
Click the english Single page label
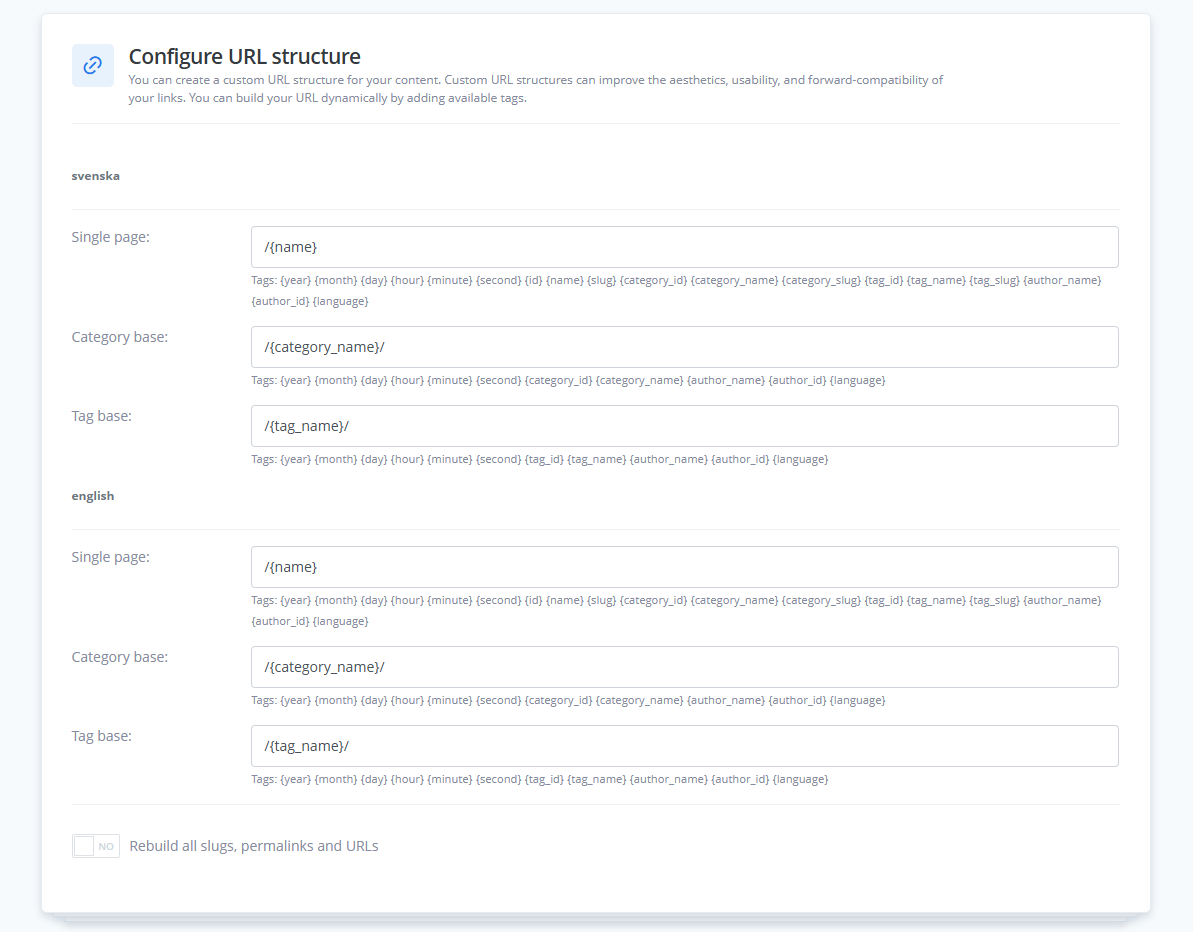click(x=110, y=557)
